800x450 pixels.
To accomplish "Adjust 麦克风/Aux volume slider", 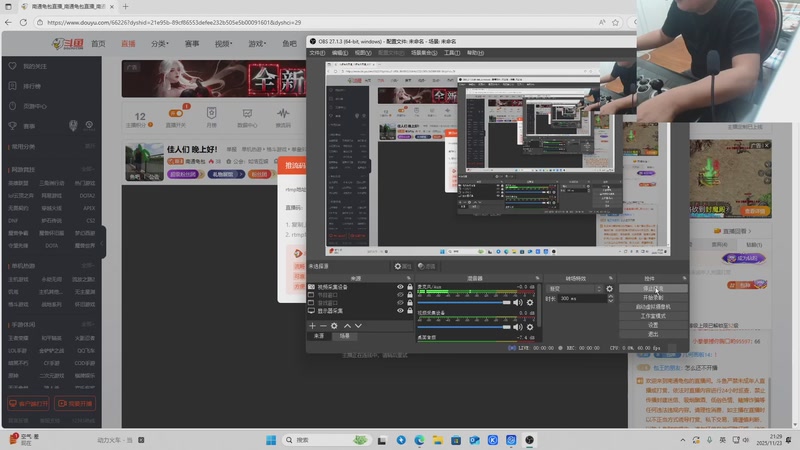I will [464, 303].
